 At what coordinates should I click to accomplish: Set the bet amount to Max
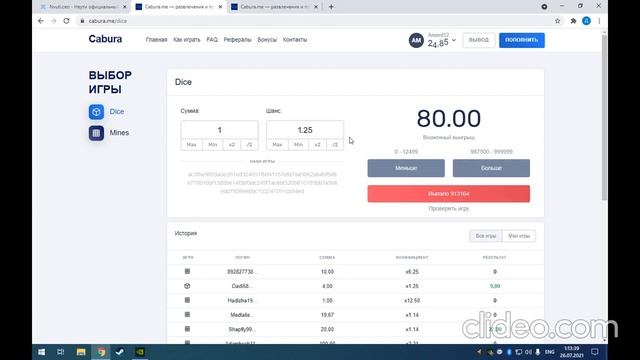coord(191,144)
